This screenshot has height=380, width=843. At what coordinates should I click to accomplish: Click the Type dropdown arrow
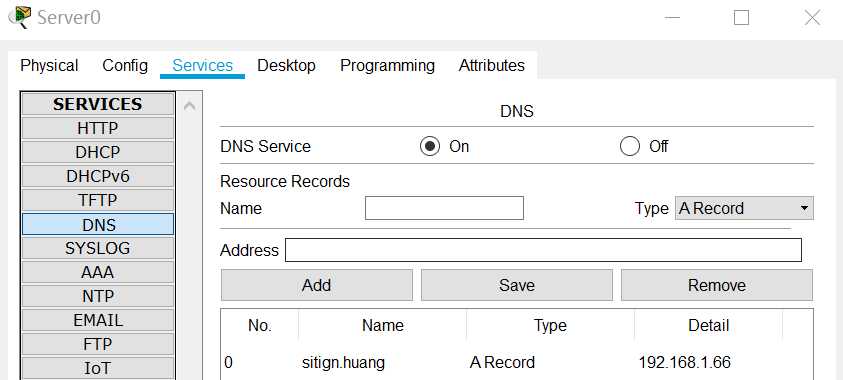pos(804,208)
